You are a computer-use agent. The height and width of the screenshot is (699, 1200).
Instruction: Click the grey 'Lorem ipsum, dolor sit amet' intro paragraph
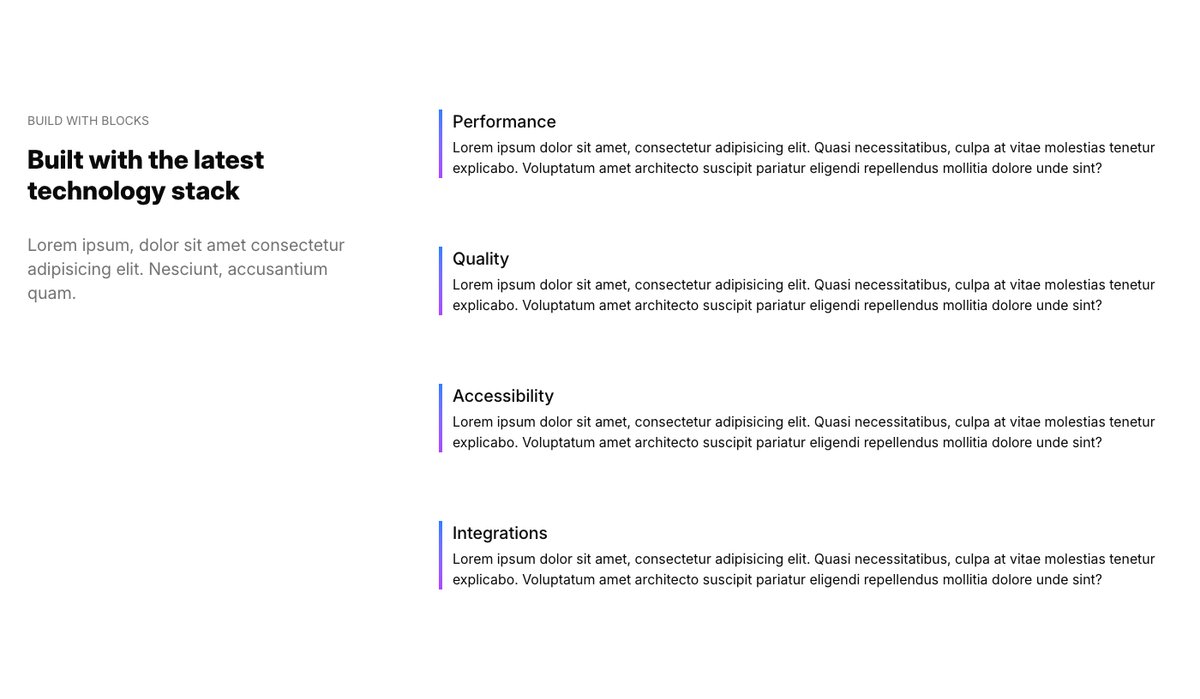pyautogui.click(x=186, y=269)
